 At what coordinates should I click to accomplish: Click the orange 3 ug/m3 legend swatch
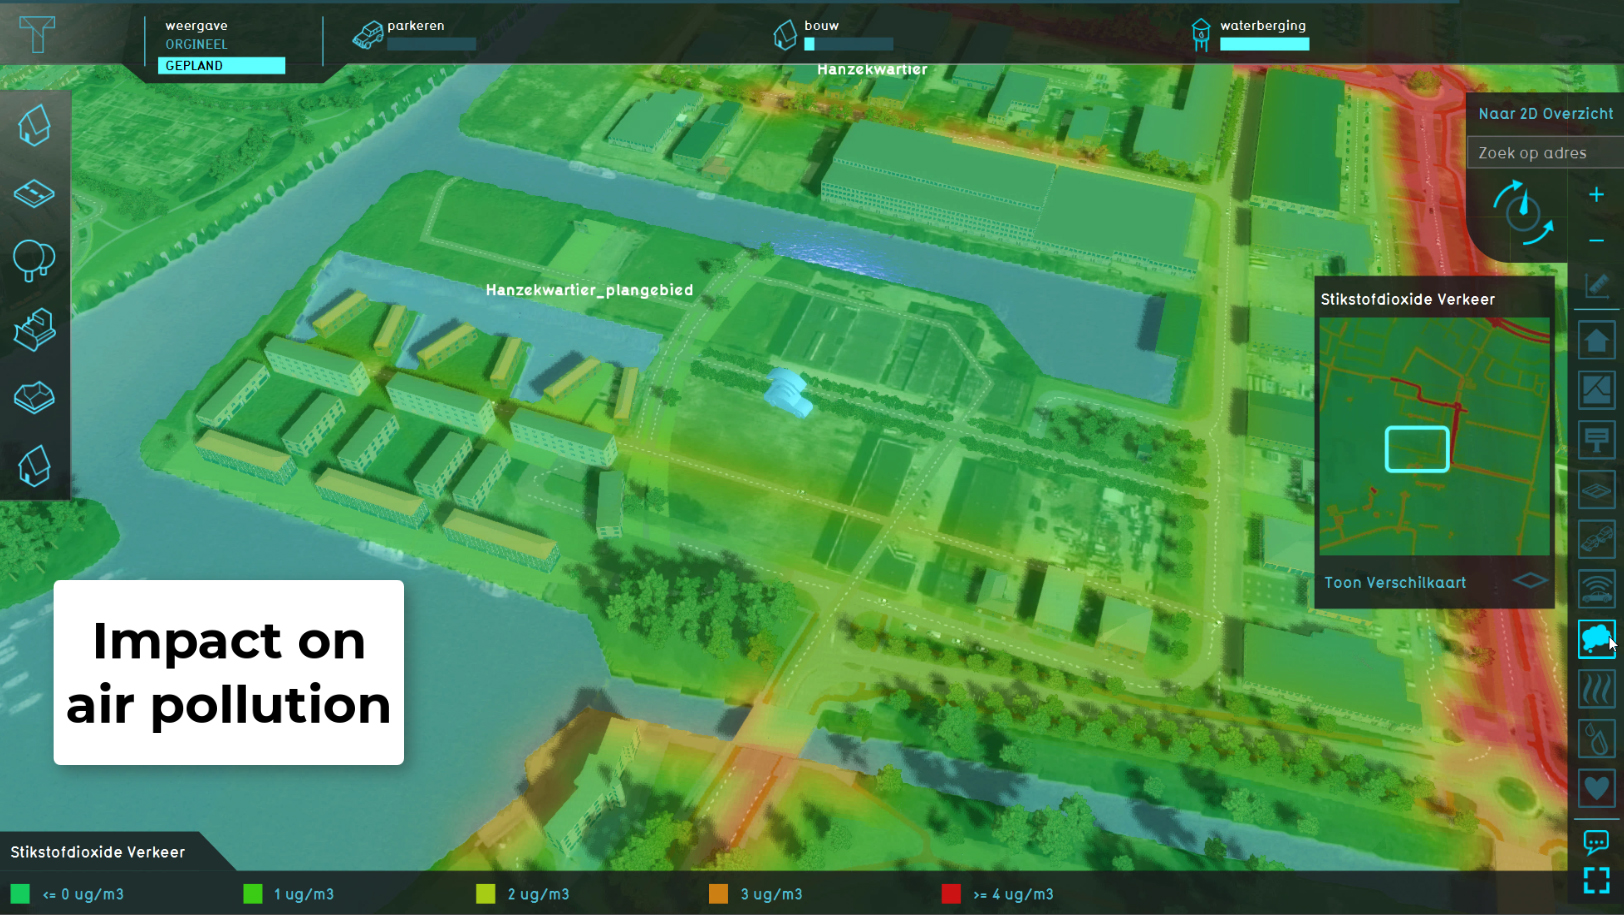(x=719, y=893)
